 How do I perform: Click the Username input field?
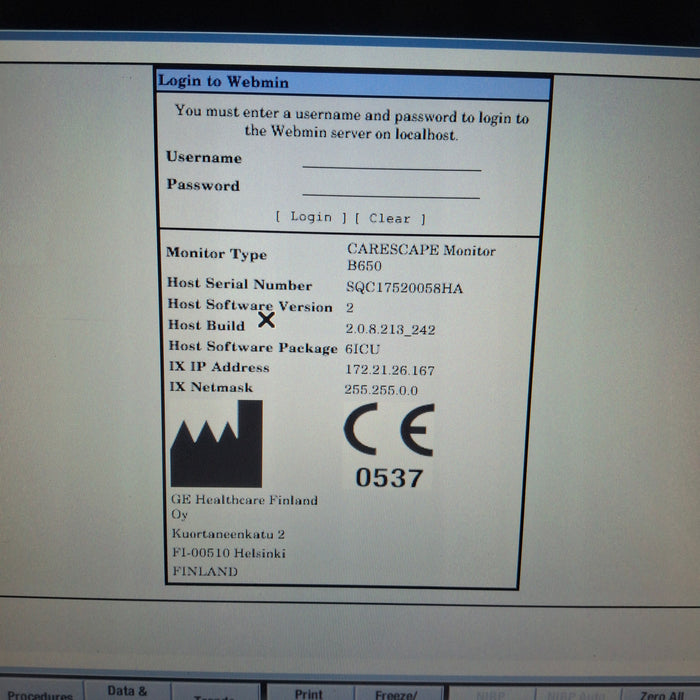point(391,160)
